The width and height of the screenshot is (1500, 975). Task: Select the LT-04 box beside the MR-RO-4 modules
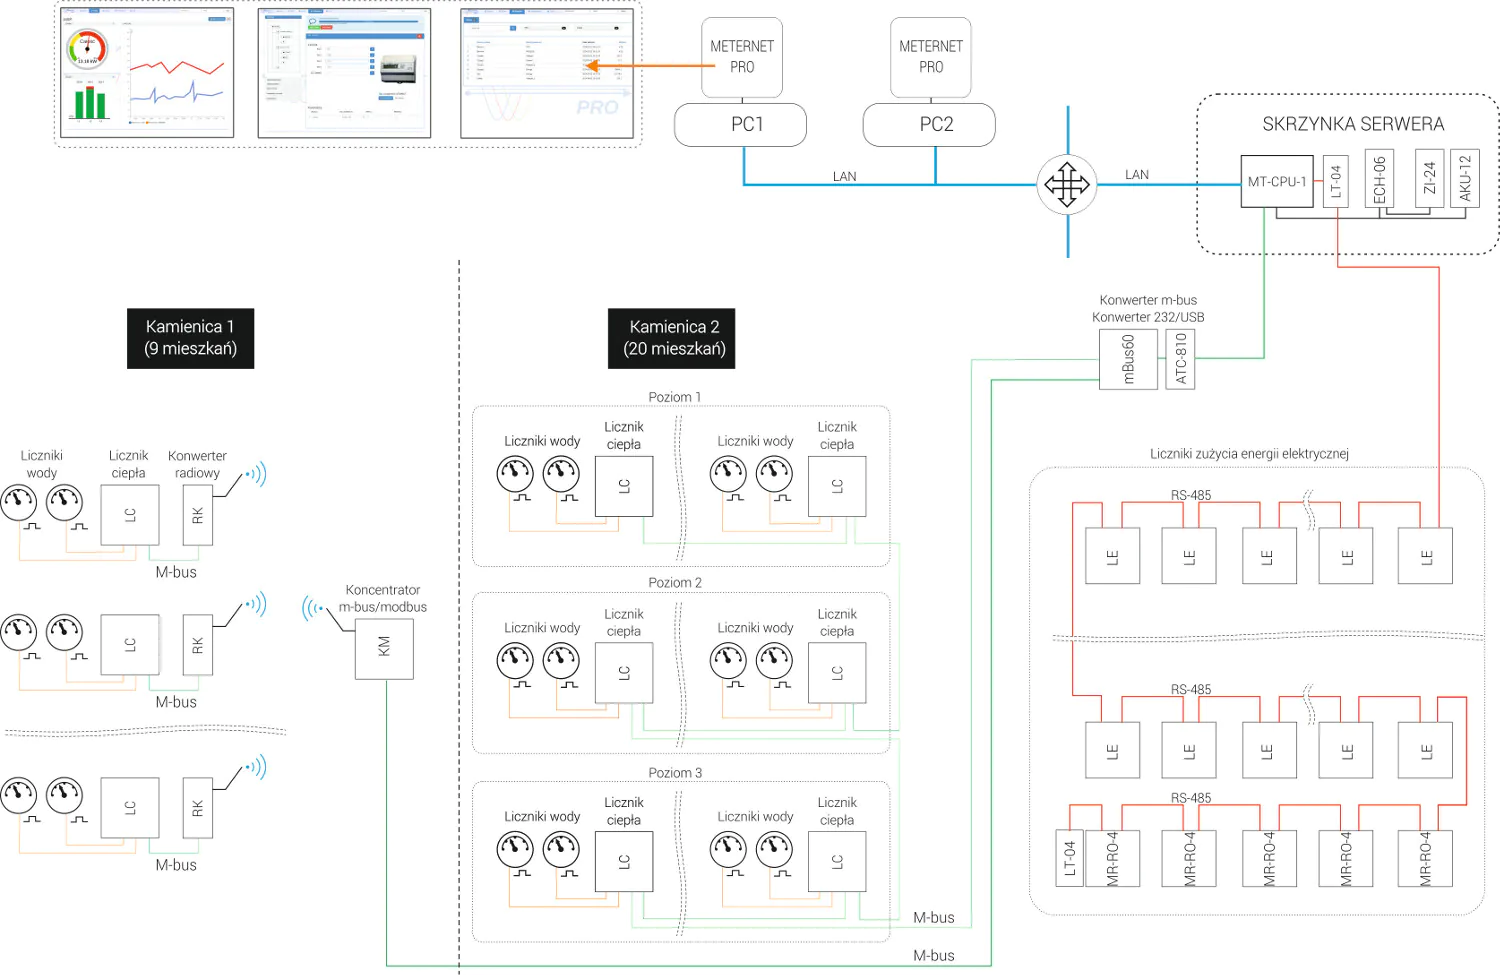(x=1070, y=858)
